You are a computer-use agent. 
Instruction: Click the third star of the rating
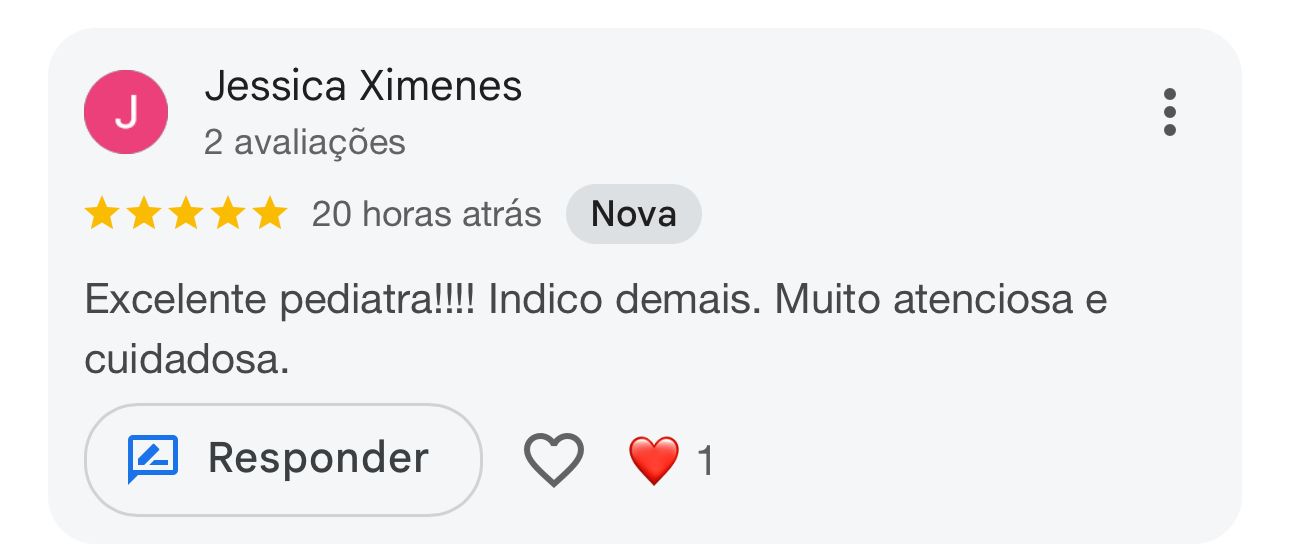(x=185, y=214)
